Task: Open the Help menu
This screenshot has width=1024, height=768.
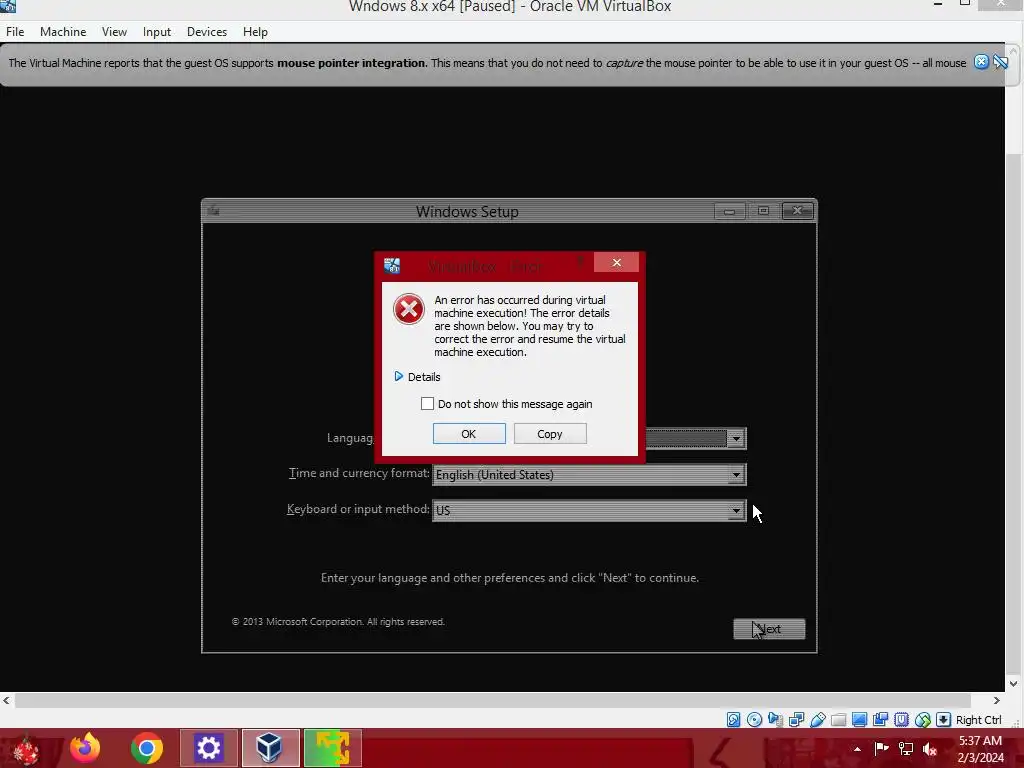Action: pos(255,31)
